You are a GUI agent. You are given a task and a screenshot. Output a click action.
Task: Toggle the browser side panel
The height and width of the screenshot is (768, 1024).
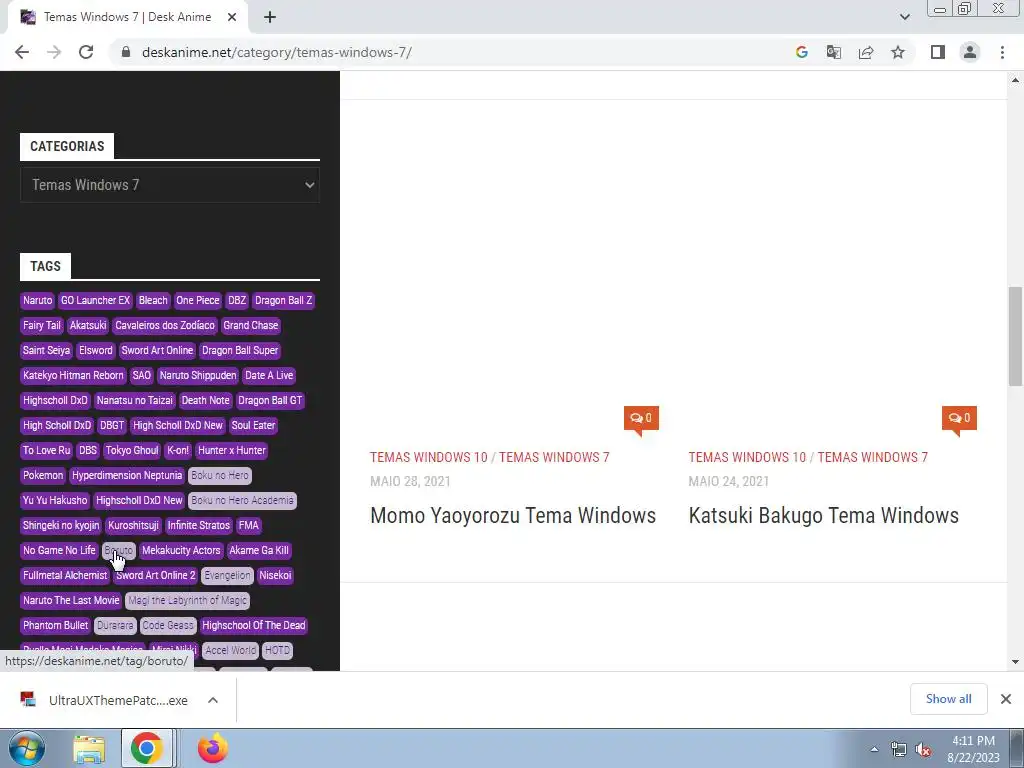(x=938, y=52)
